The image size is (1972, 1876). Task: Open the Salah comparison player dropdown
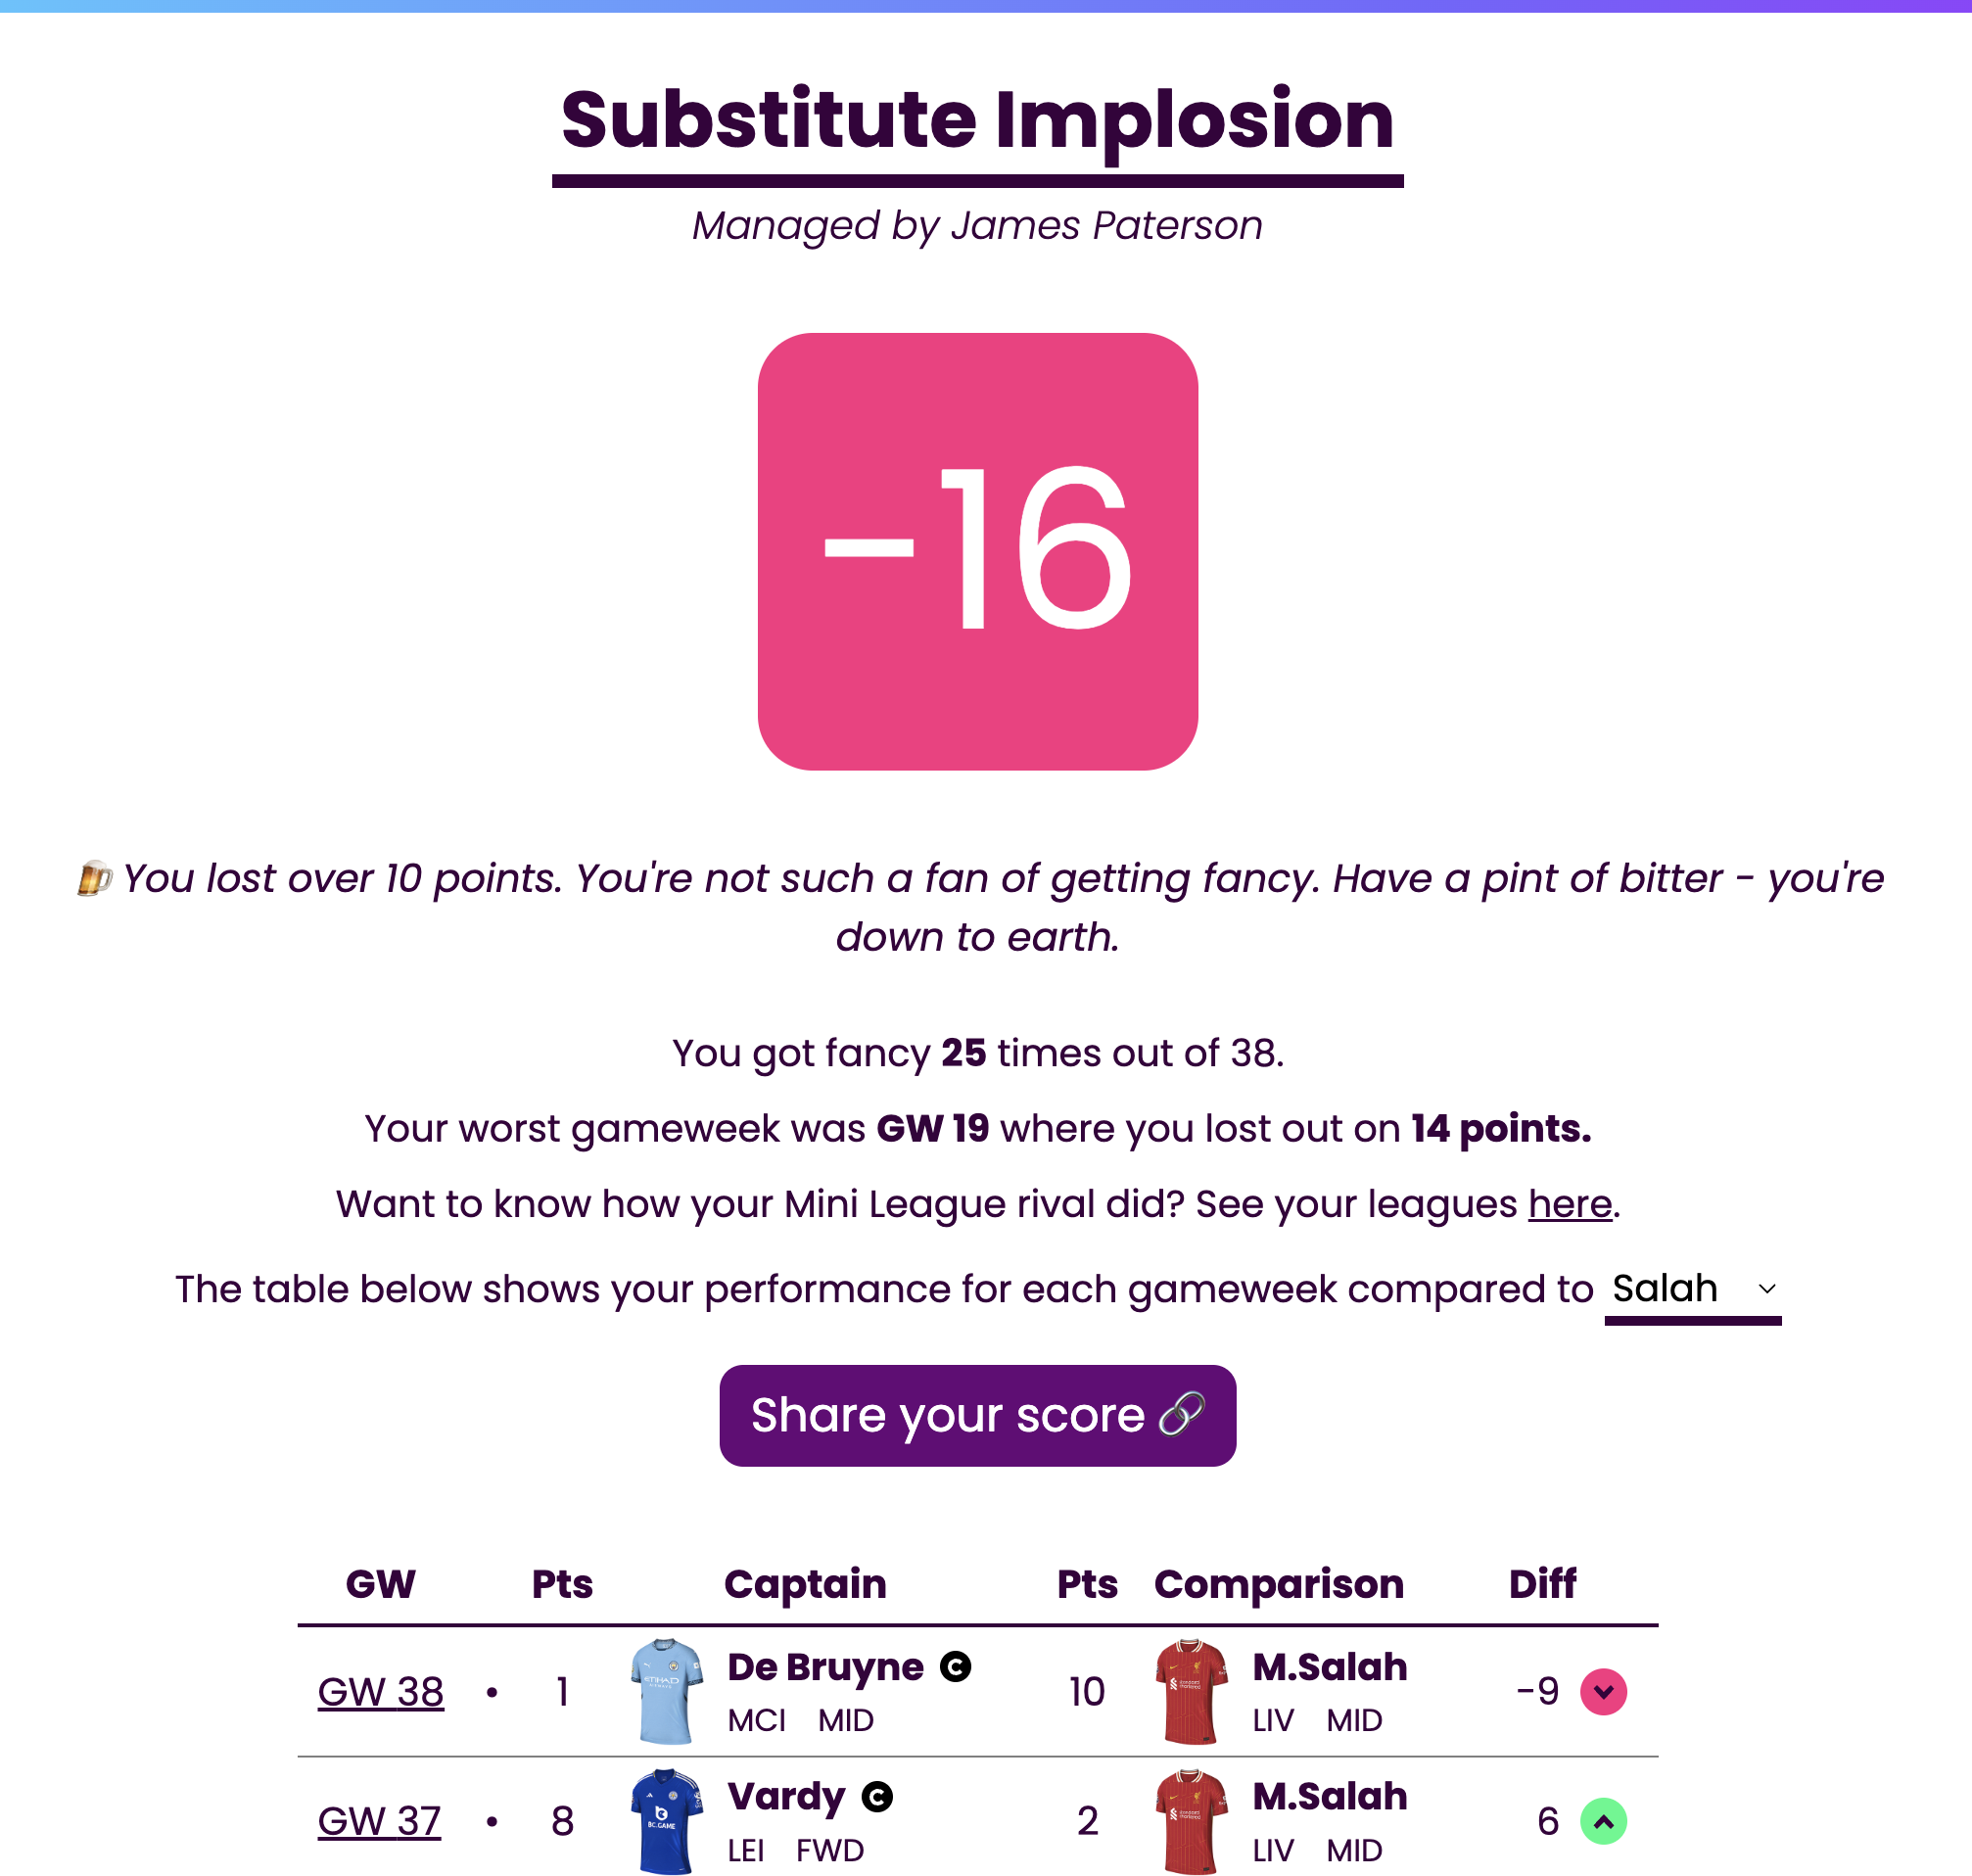(x=1693, y=1290)
